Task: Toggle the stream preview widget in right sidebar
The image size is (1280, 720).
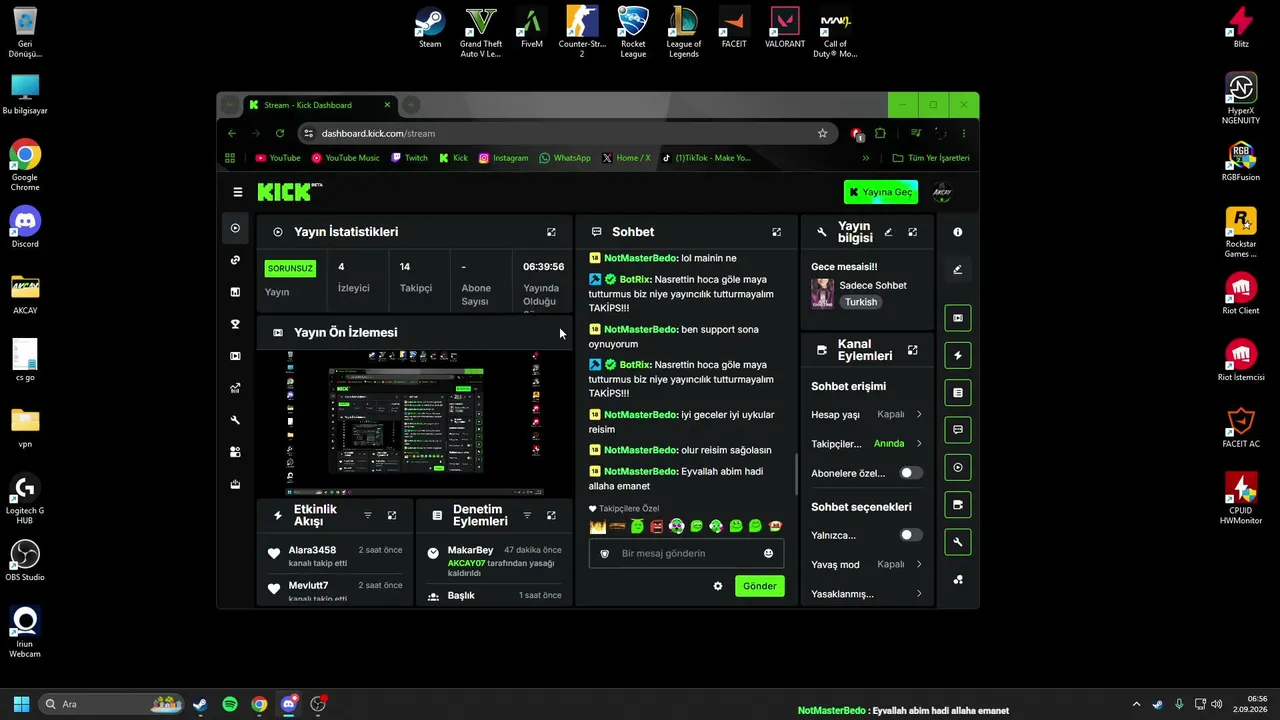Action: tap(958, 318)
